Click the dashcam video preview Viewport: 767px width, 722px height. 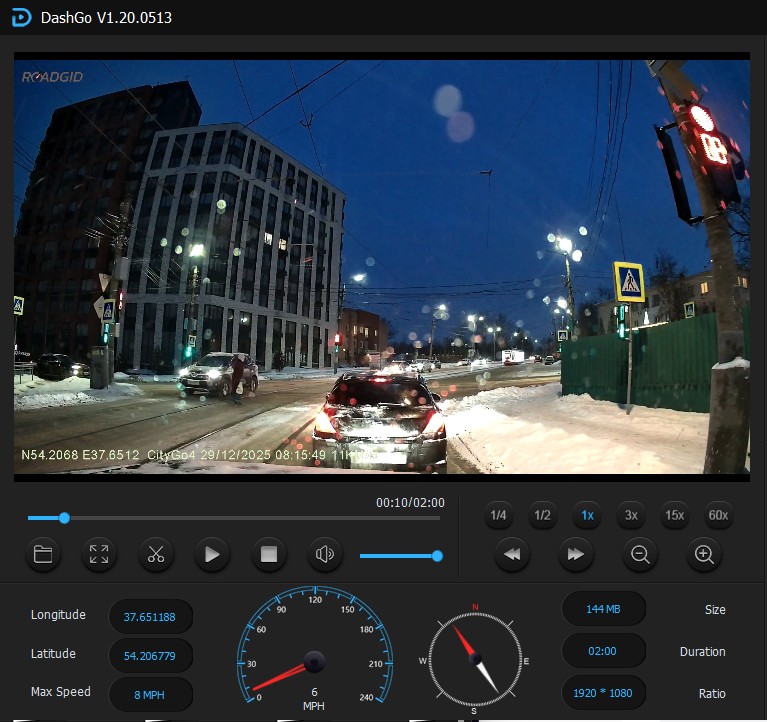click(382, 265)
